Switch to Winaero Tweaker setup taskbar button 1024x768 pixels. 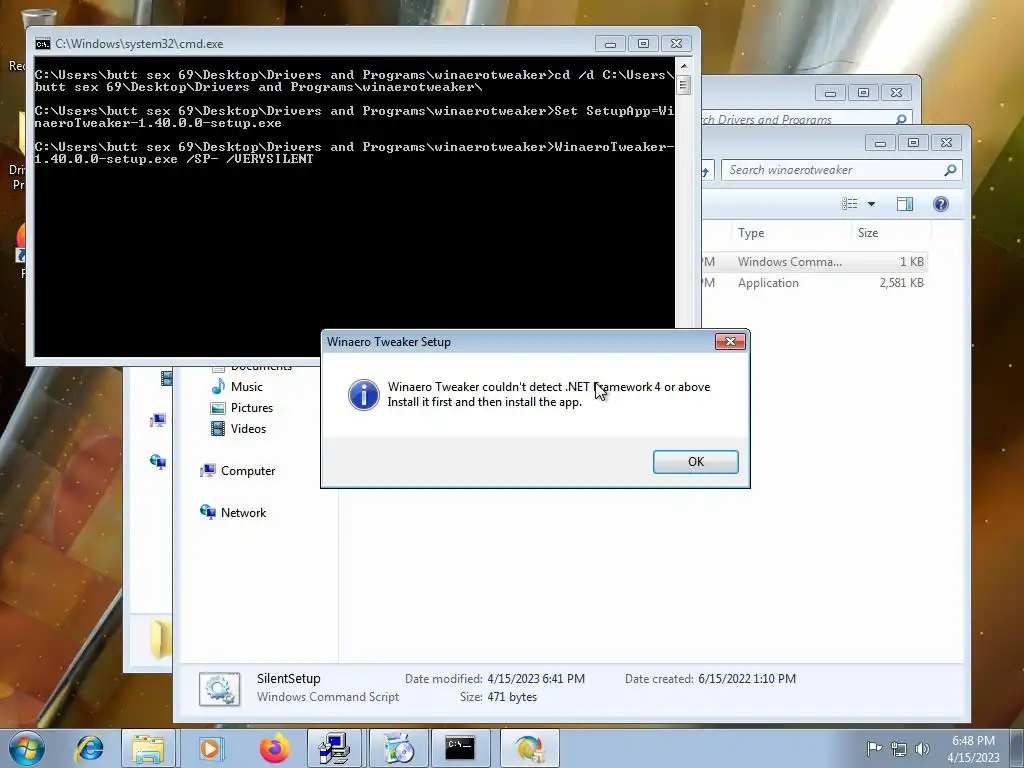tap(530, 748)
